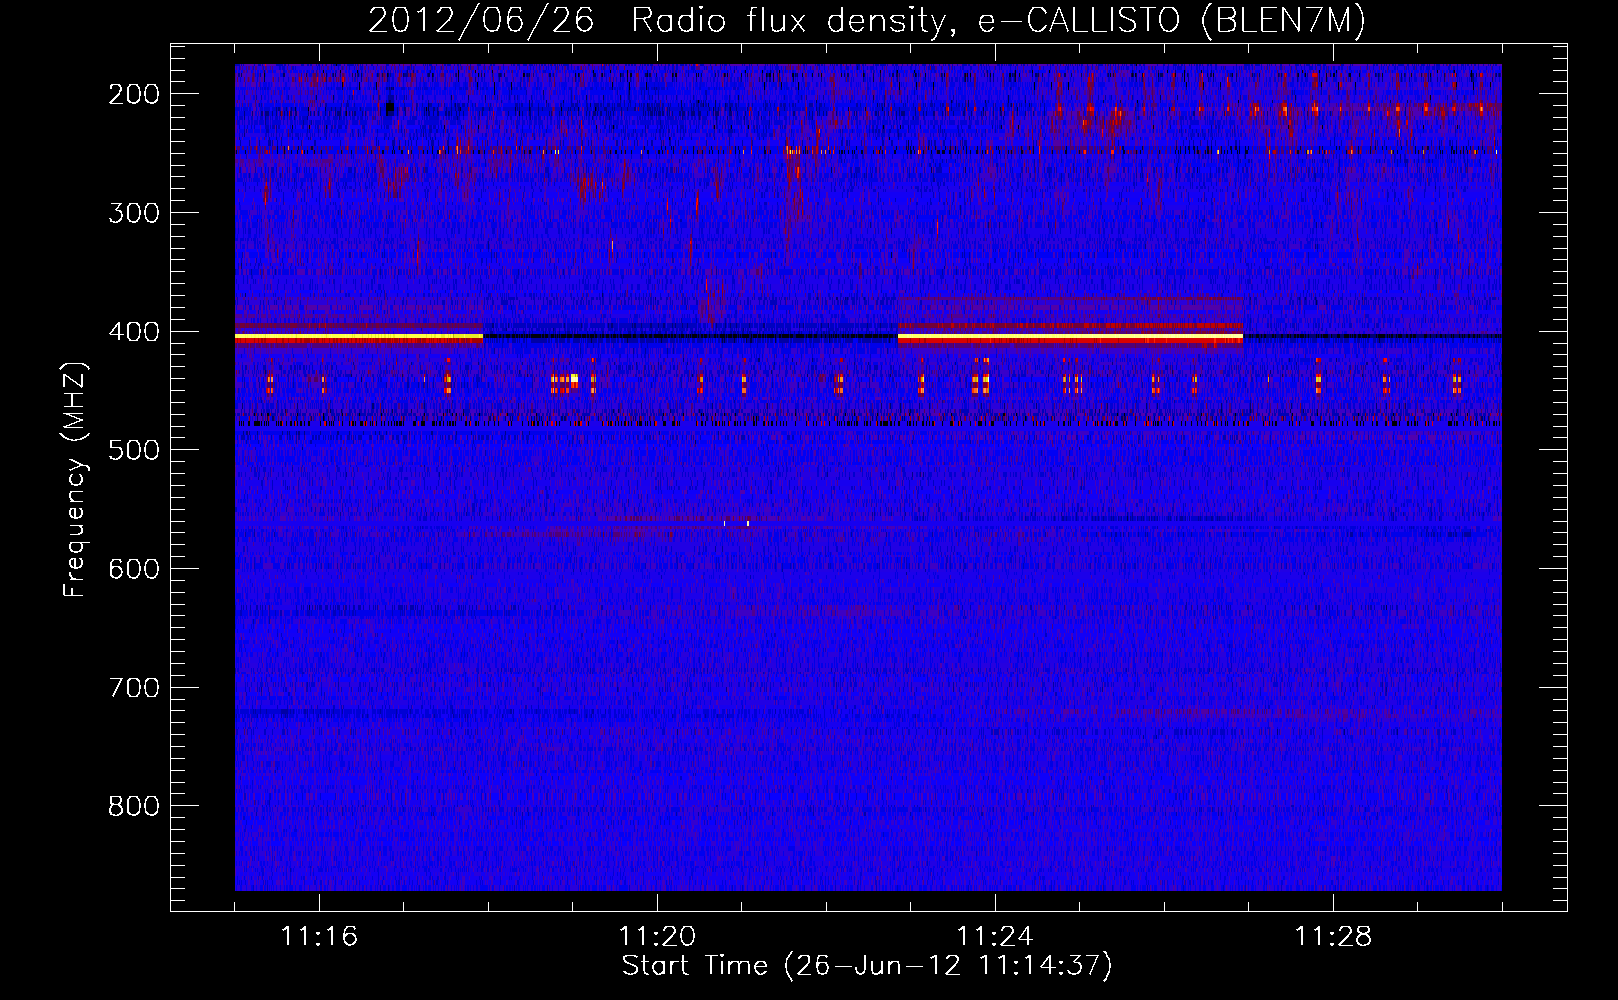Click the 600 frequency tick label
Viewport: 1618px width, 1000px height.
(134, 568)
